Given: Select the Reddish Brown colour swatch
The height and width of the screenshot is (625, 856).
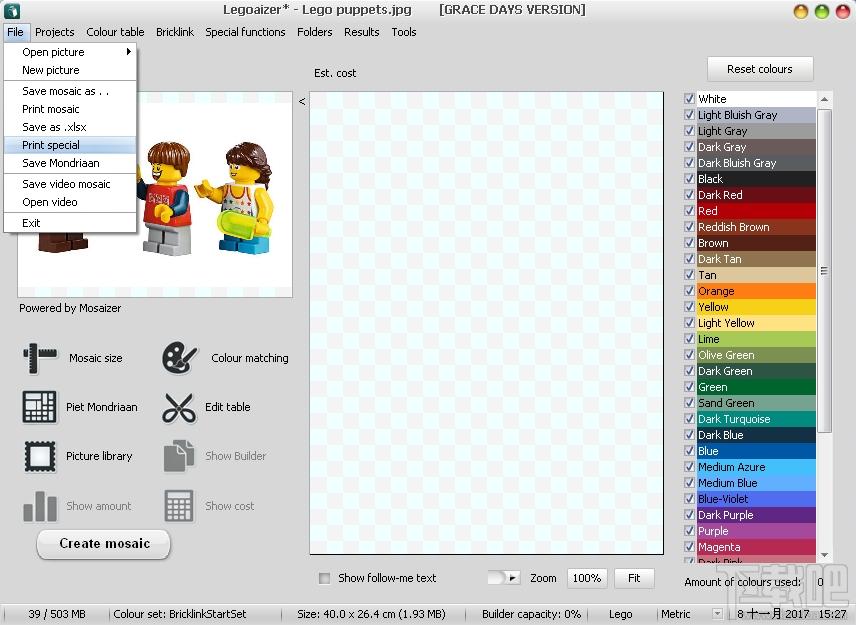Looking at the screenshot, I should pyautogui.click(x=756, y=227).
